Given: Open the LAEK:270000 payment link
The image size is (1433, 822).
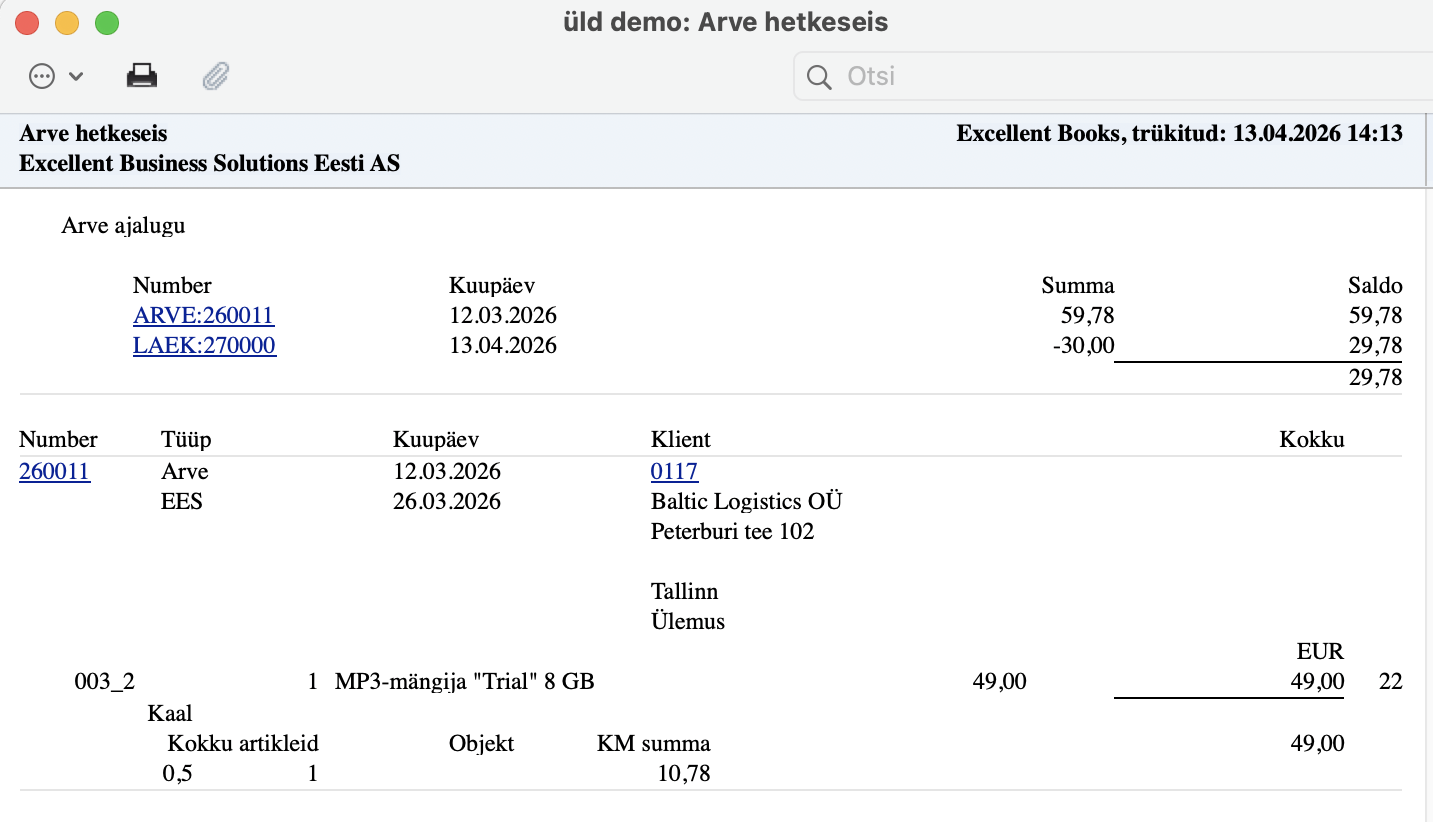Looking at the screenshot, I should pos(204,346).
